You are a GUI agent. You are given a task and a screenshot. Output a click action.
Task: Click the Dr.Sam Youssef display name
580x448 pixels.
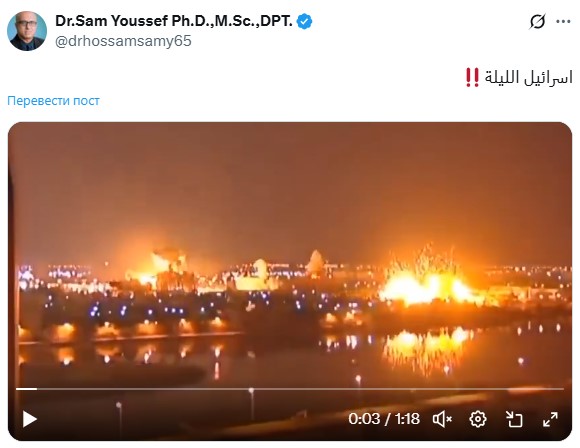174,21
